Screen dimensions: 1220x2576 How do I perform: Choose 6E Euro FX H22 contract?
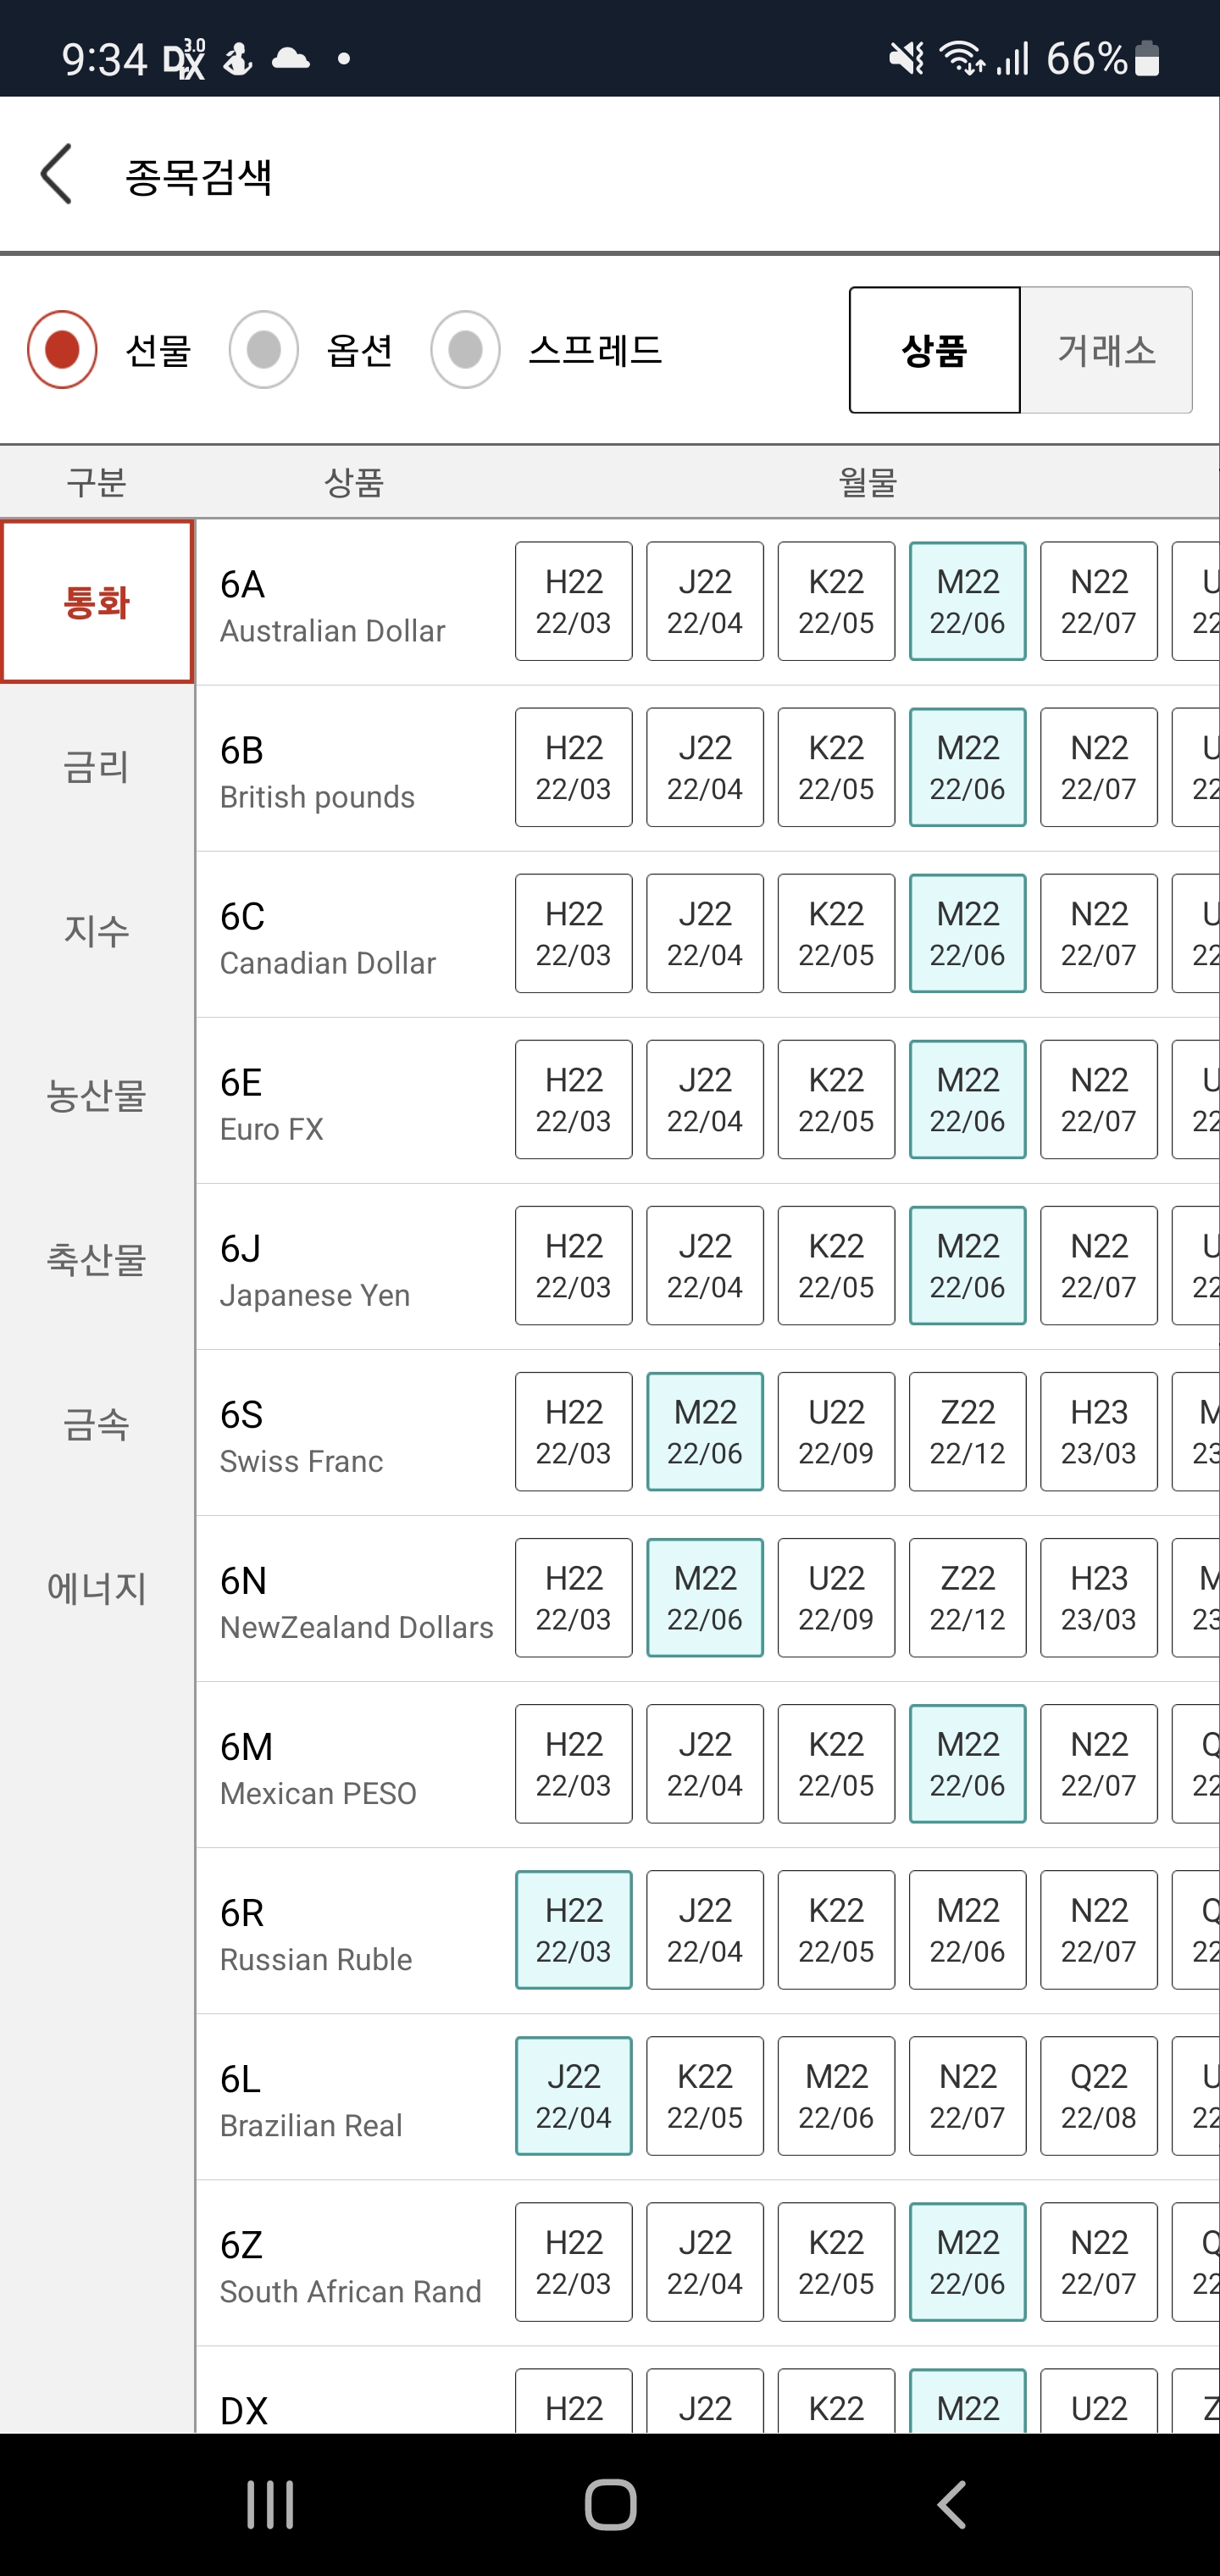573,1099
